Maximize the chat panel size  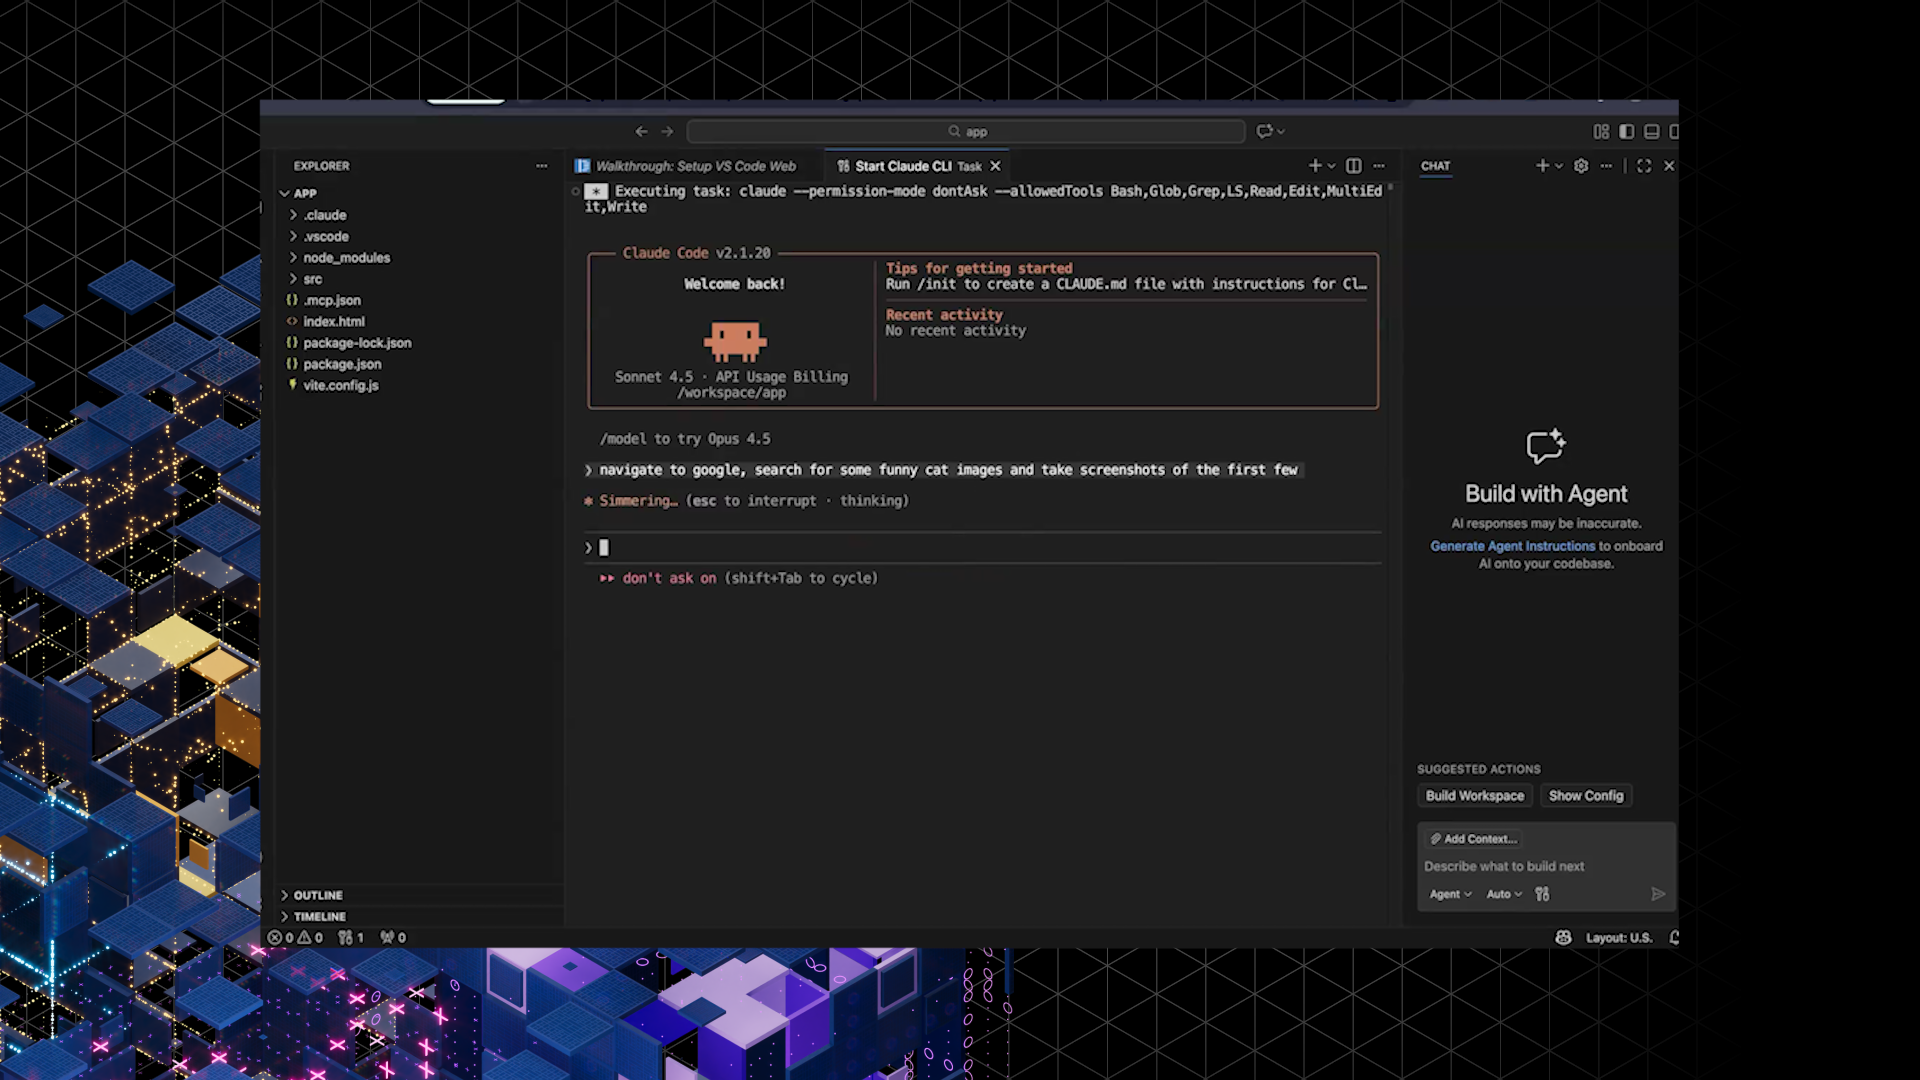tap(1644, 166)
